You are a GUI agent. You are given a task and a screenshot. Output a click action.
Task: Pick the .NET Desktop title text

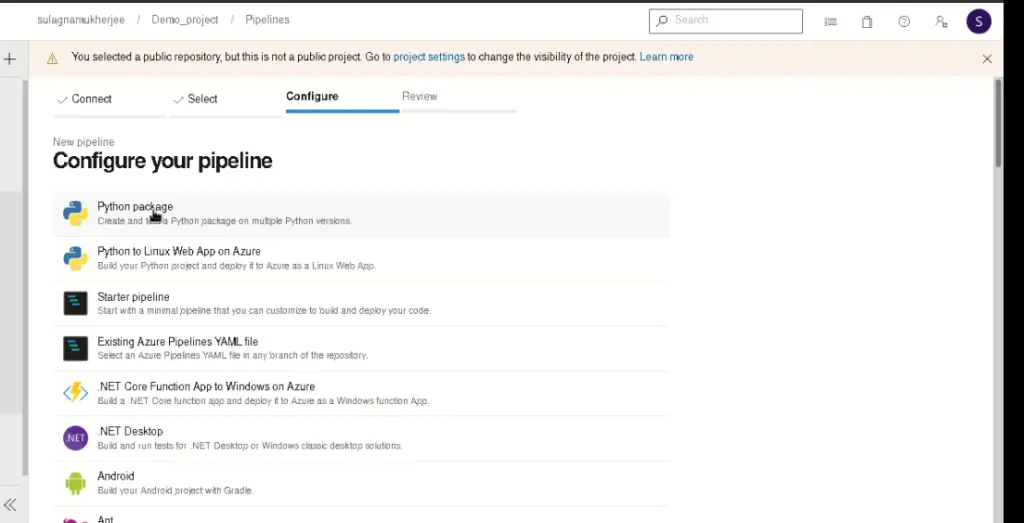click(130, 432)
